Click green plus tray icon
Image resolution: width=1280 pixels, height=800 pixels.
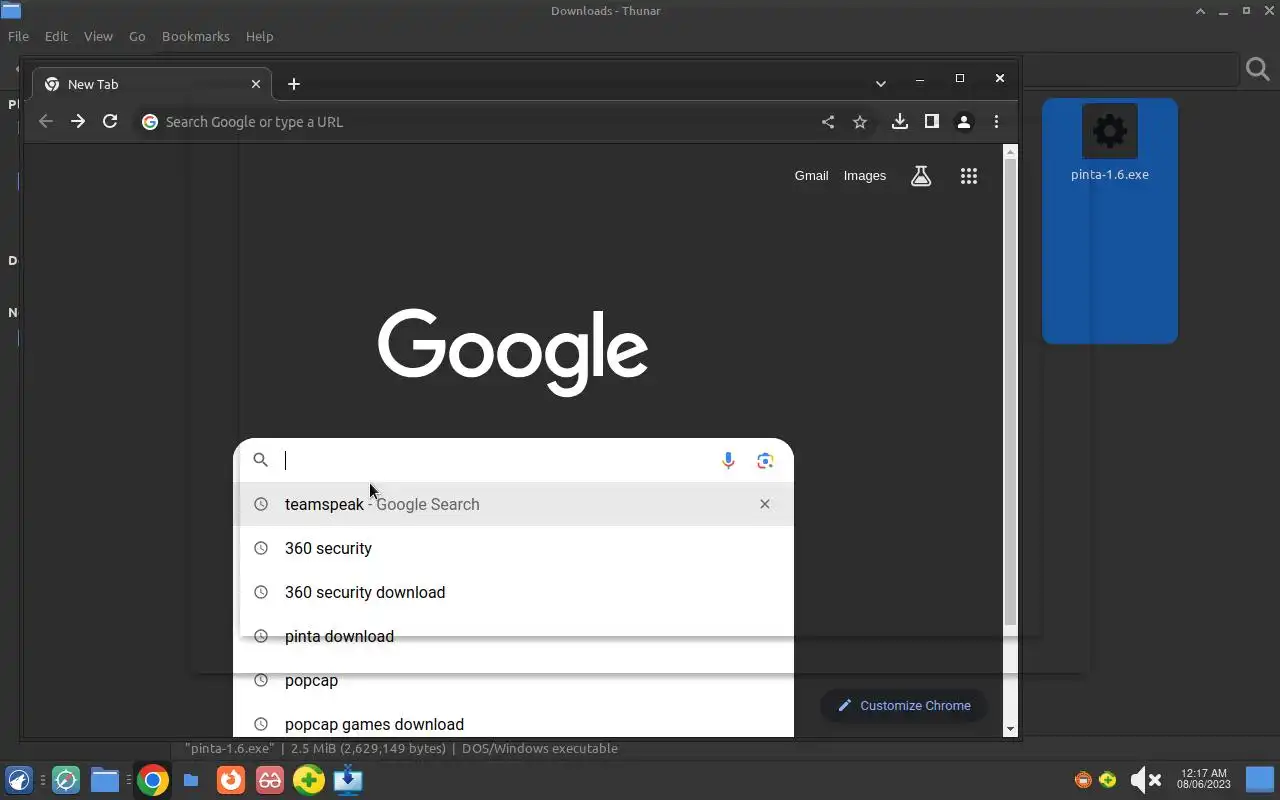point(1108,780)
